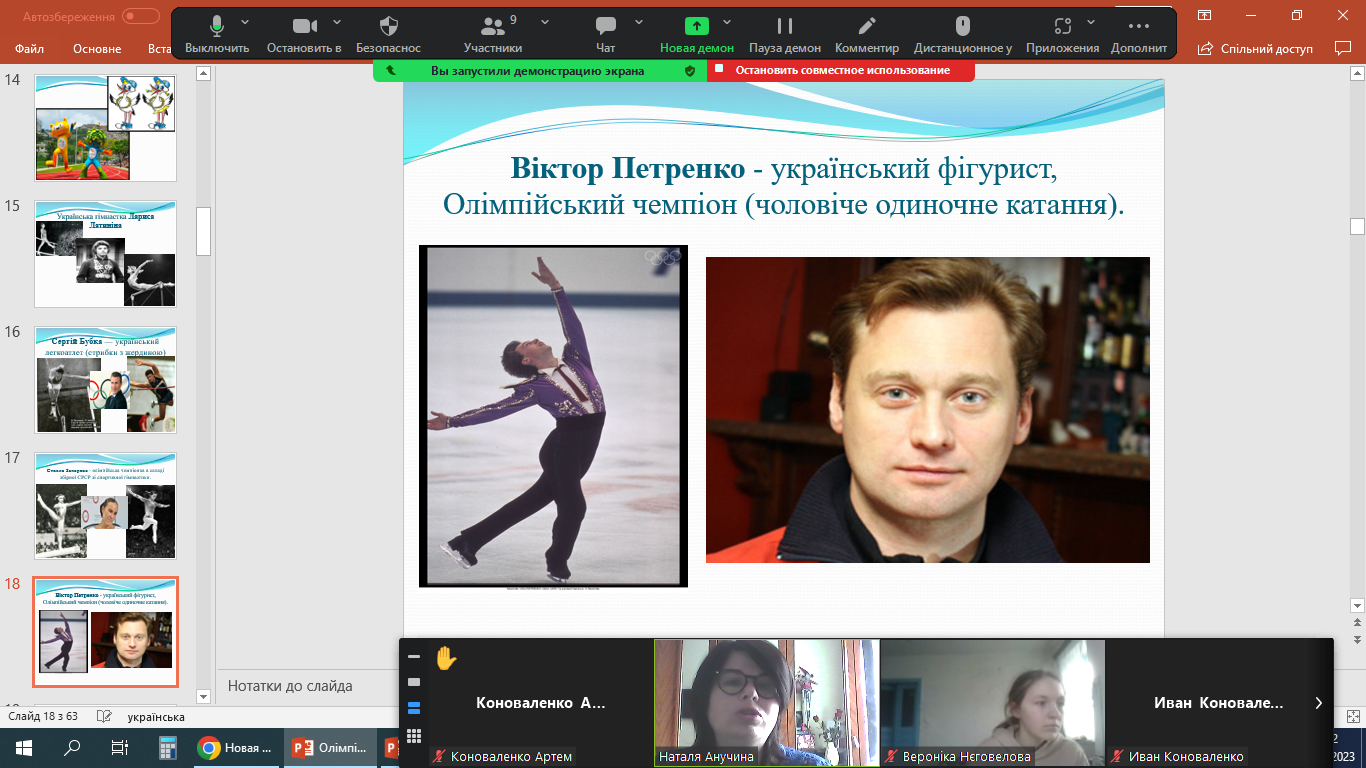Switch to Chrome Новая taskbar window
The image size is (1366, 768).
(236, 748)
